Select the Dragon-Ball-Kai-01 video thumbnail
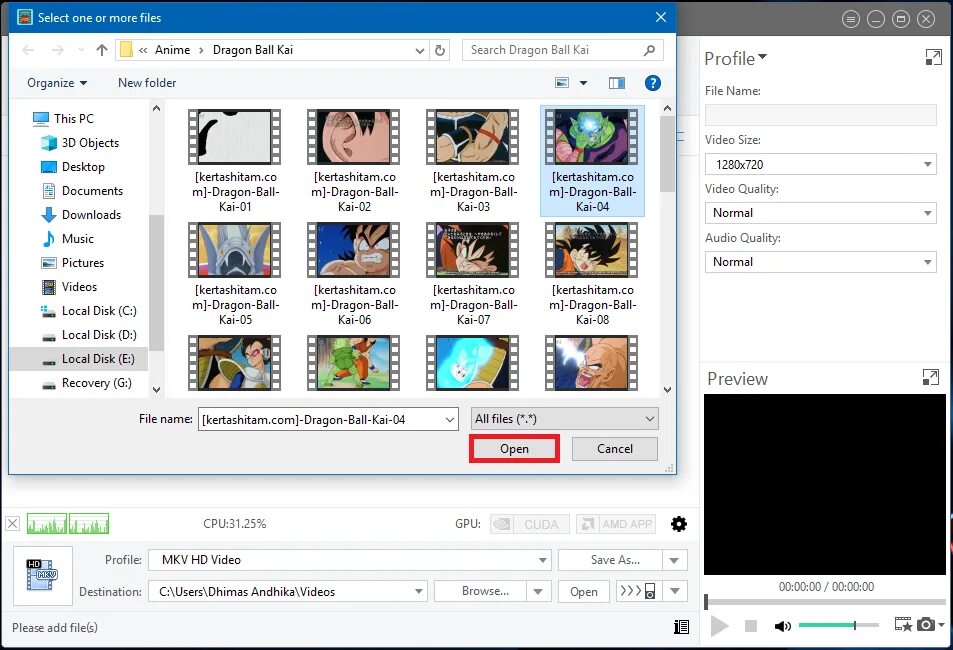The width and height of the screenshot is (953, 650). (x=235, y=137)
